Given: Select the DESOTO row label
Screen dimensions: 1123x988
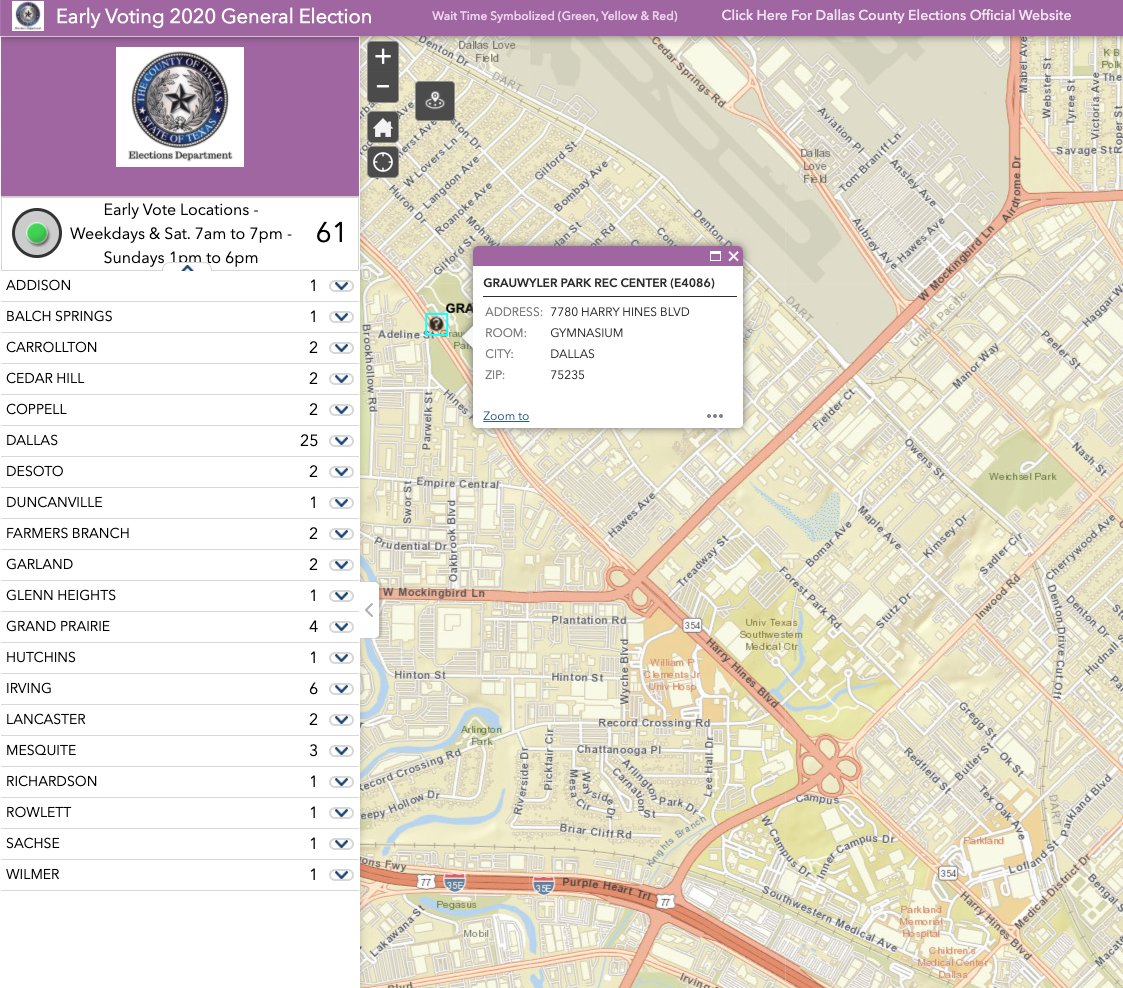Looking at the screenshot, I should pyautogui.click(x=34, y=471).
